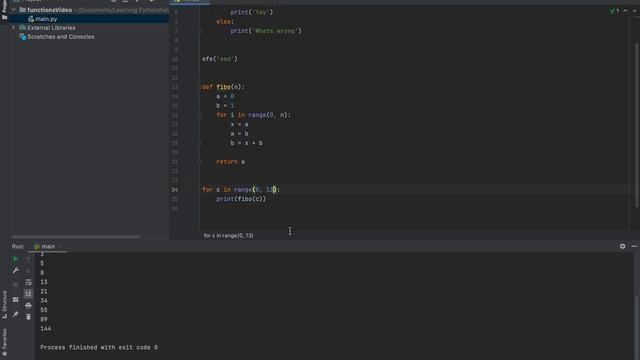Open the Favorites side panel

[x=4, y=342]
